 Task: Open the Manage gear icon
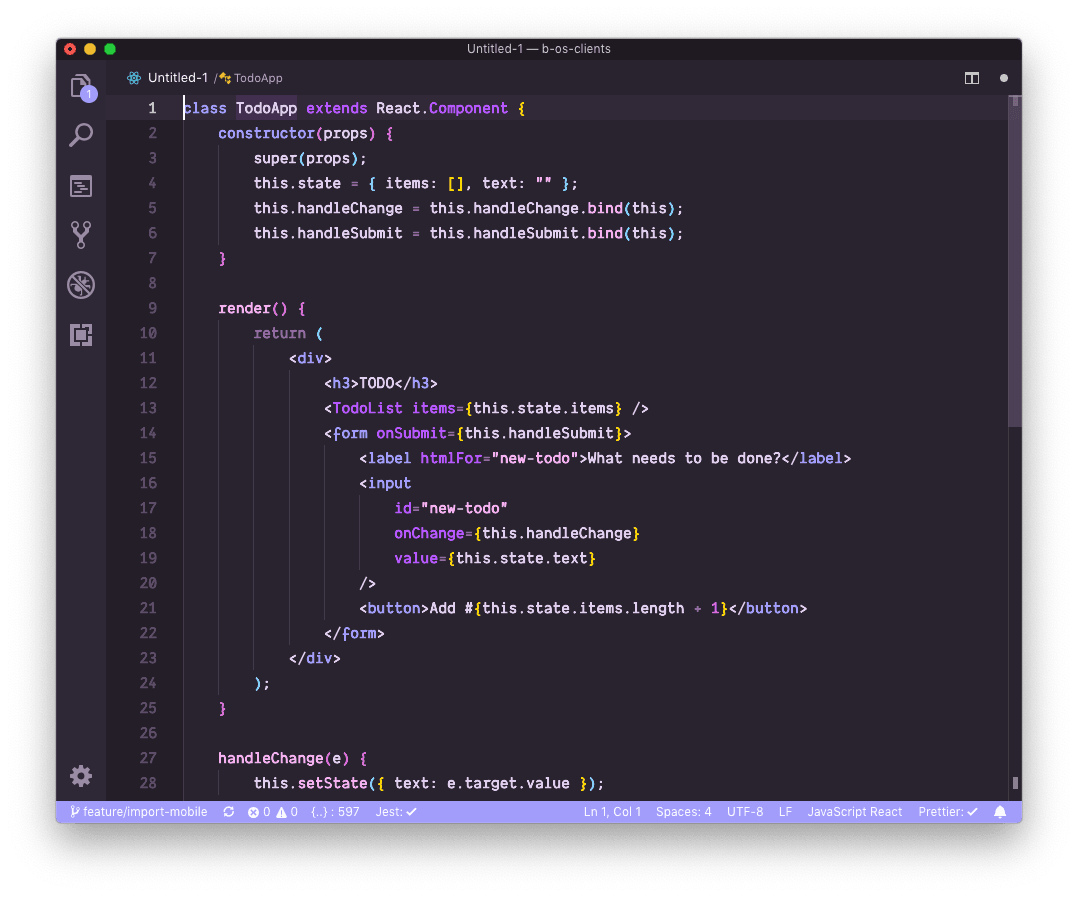point(81,776)
